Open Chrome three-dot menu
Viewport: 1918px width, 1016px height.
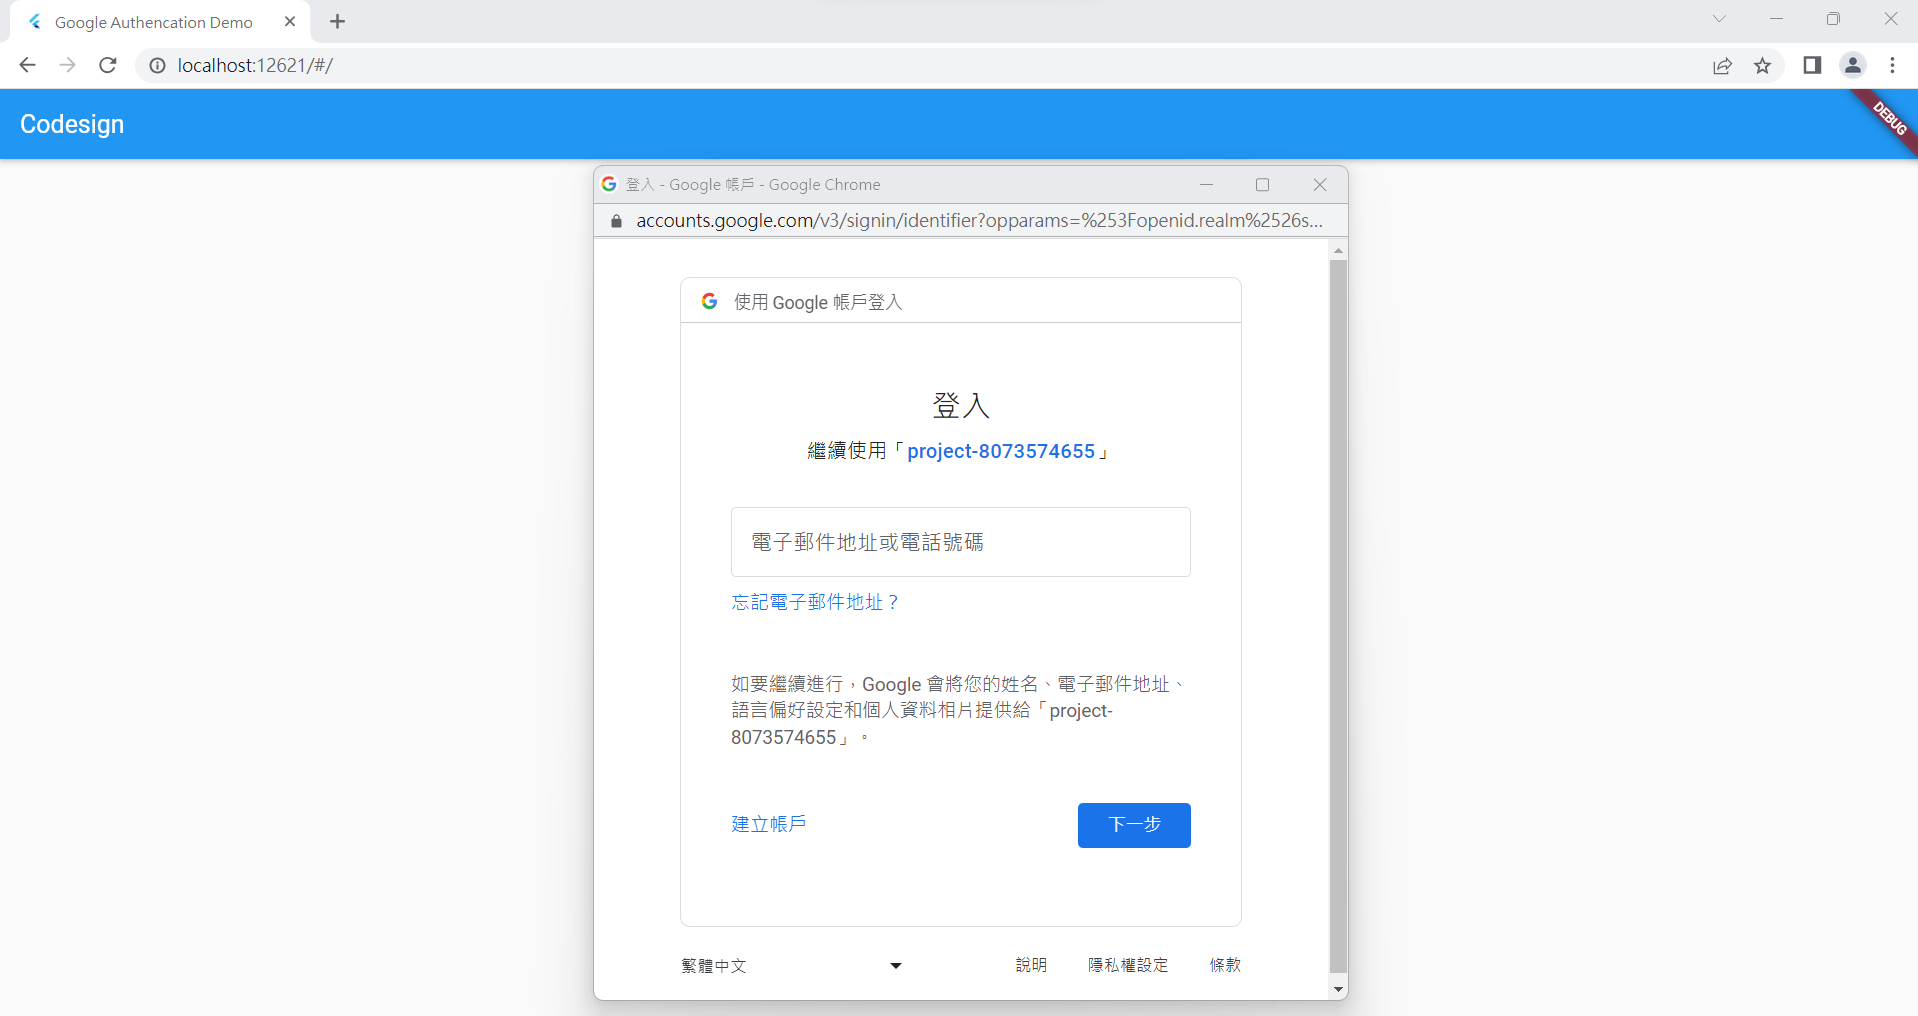coord(1892,65)
